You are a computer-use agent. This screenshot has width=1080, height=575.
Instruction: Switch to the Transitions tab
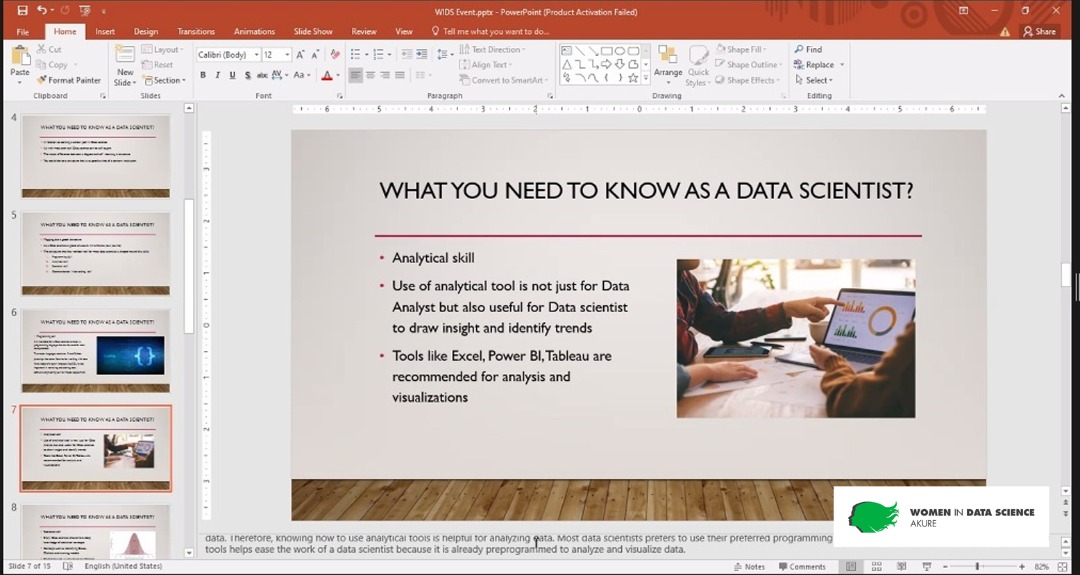pyautogui.click(x=196, y=32)
